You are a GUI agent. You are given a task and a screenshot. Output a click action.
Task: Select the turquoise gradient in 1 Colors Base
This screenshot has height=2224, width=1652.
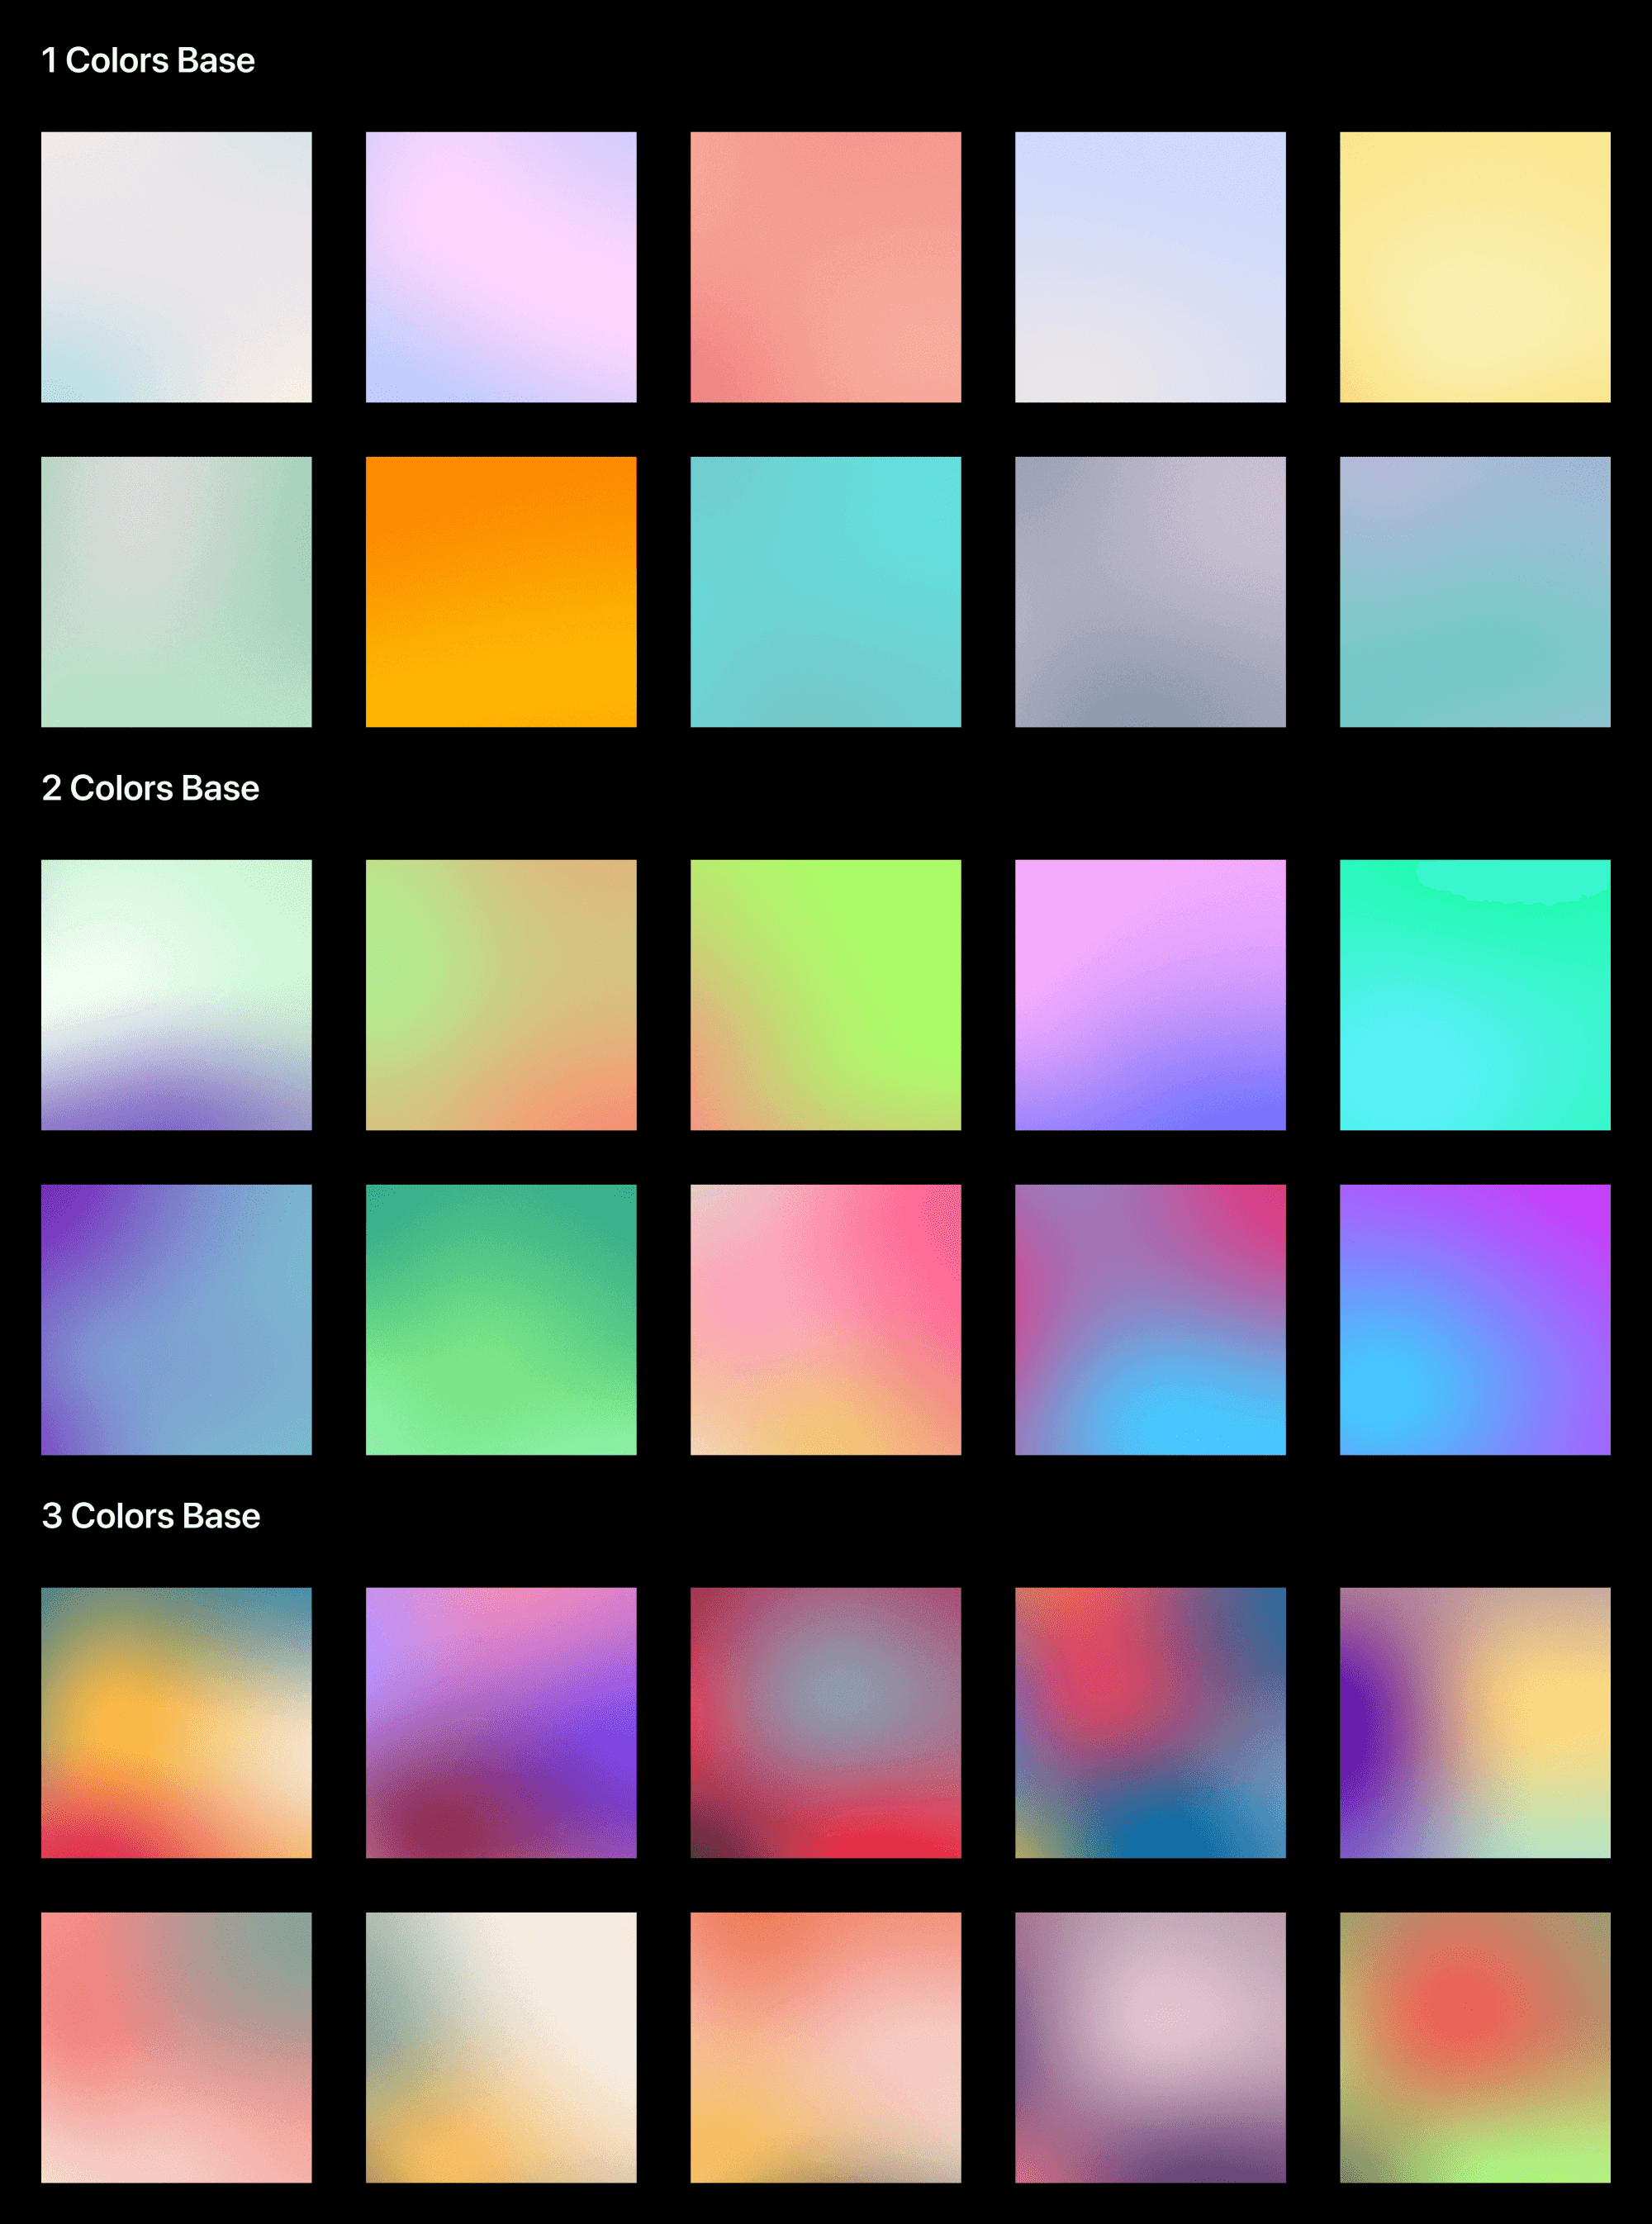click(827, 592)
